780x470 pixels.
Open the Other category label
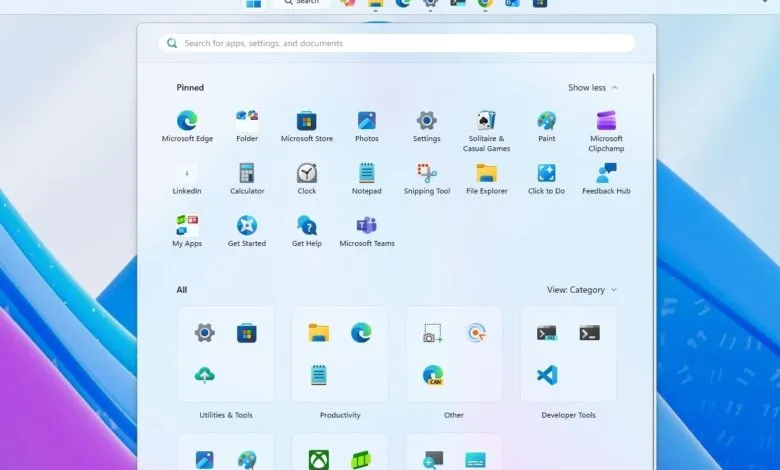[x=454, y=415]
